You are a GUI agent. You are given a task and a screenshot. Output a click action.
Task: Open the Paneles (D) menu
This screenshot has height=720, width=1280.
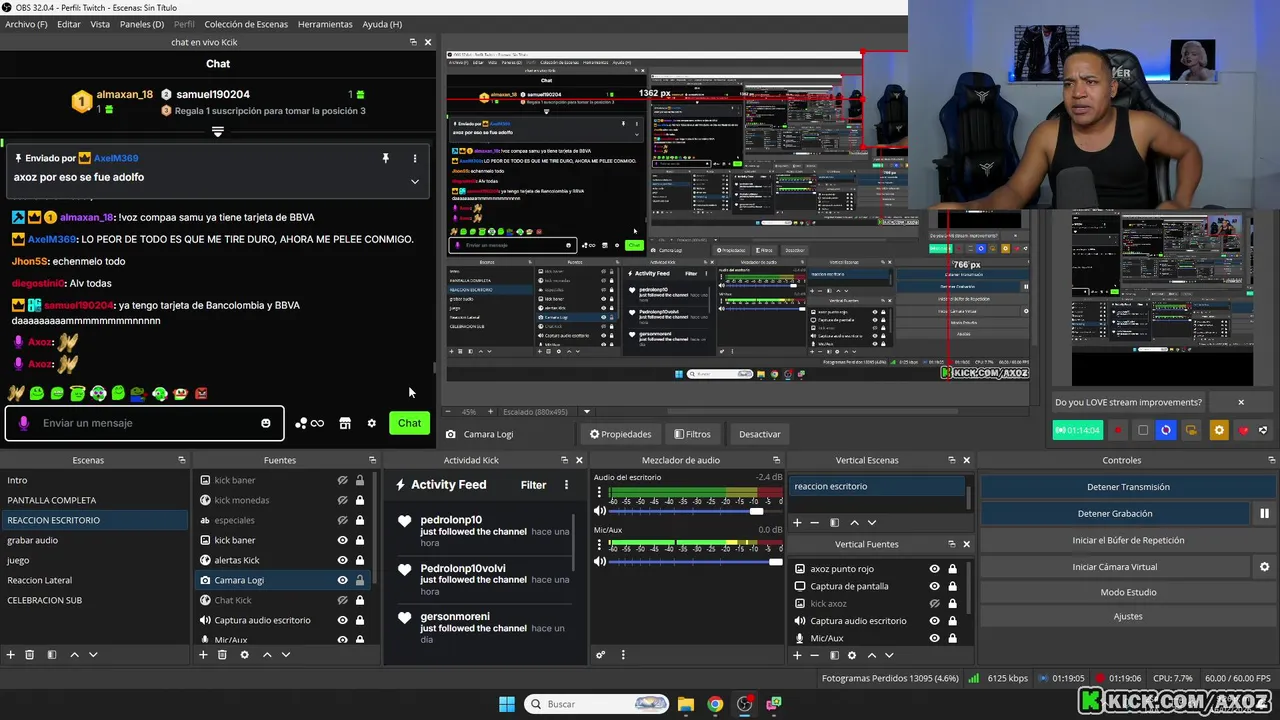(142, 24)
